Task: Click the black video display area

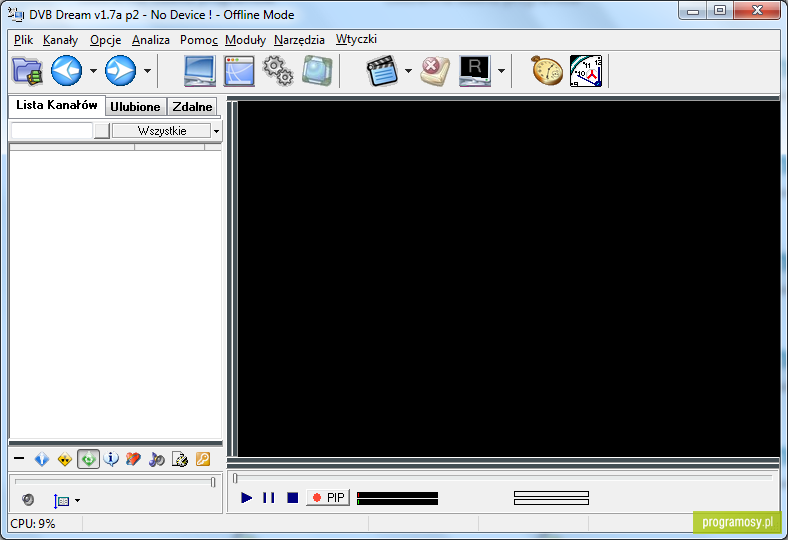Action: click(x=509, y=279)
